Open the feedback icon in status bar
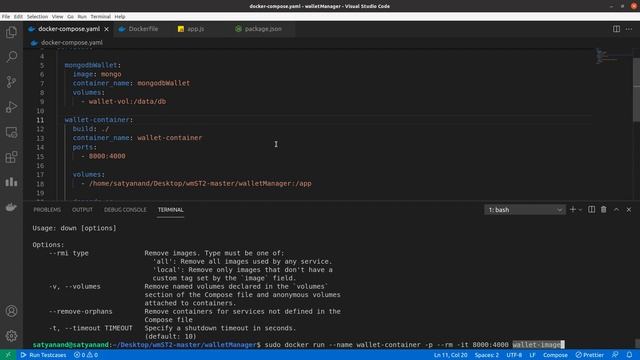Image resolution: width=640 pixels, height=360 pixels. (x=615, y=355)
